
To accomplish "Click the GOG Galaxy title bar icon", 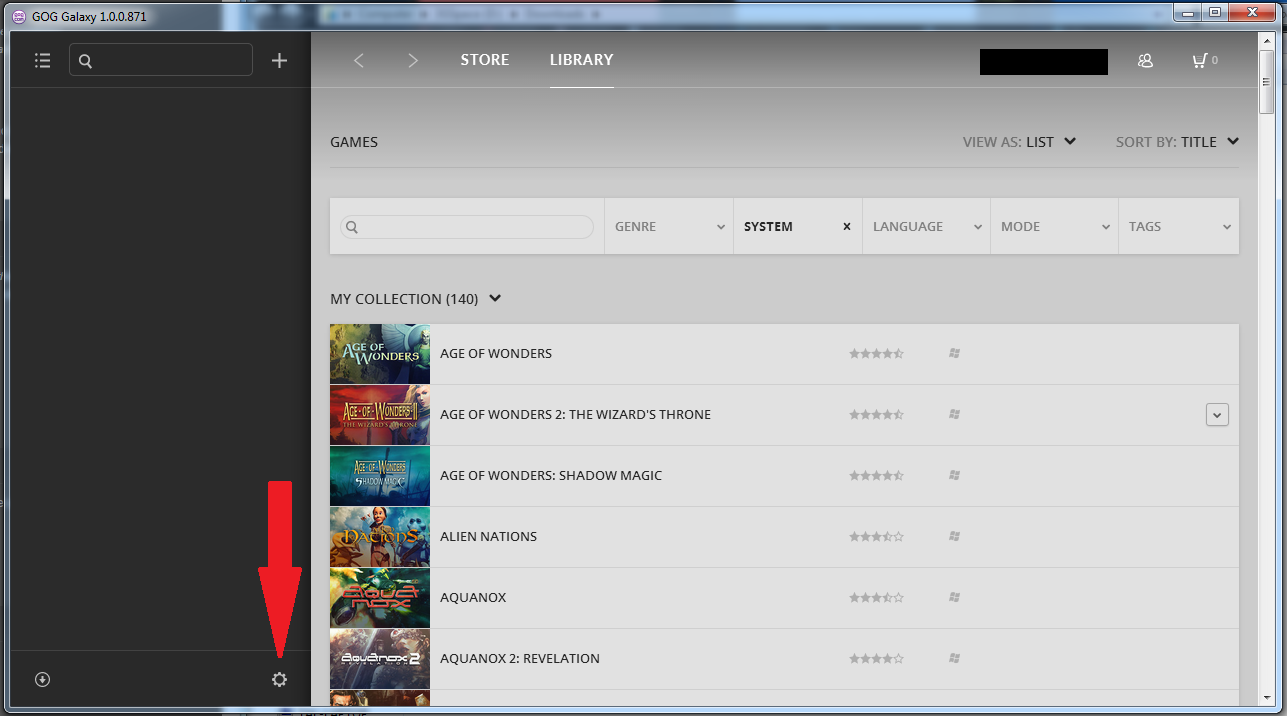I will (x=19, y=16).
